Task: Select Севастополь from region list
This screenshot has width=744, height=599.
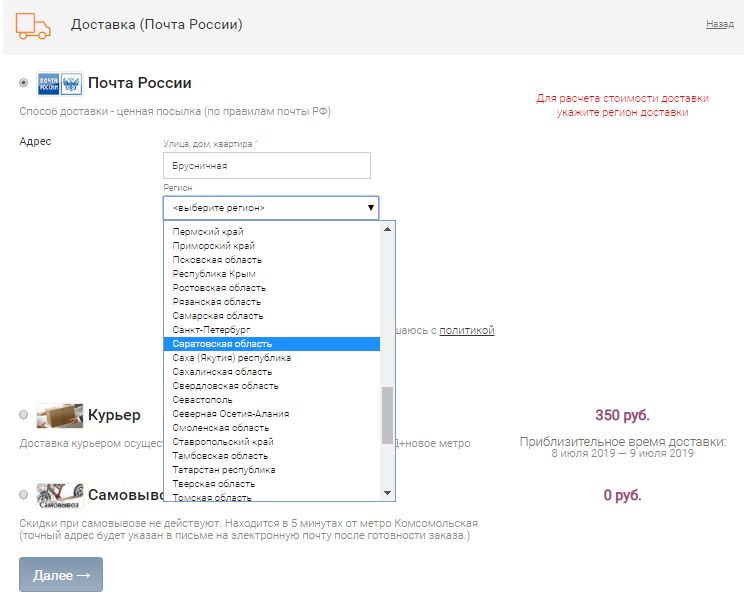Action: point(271,400)
